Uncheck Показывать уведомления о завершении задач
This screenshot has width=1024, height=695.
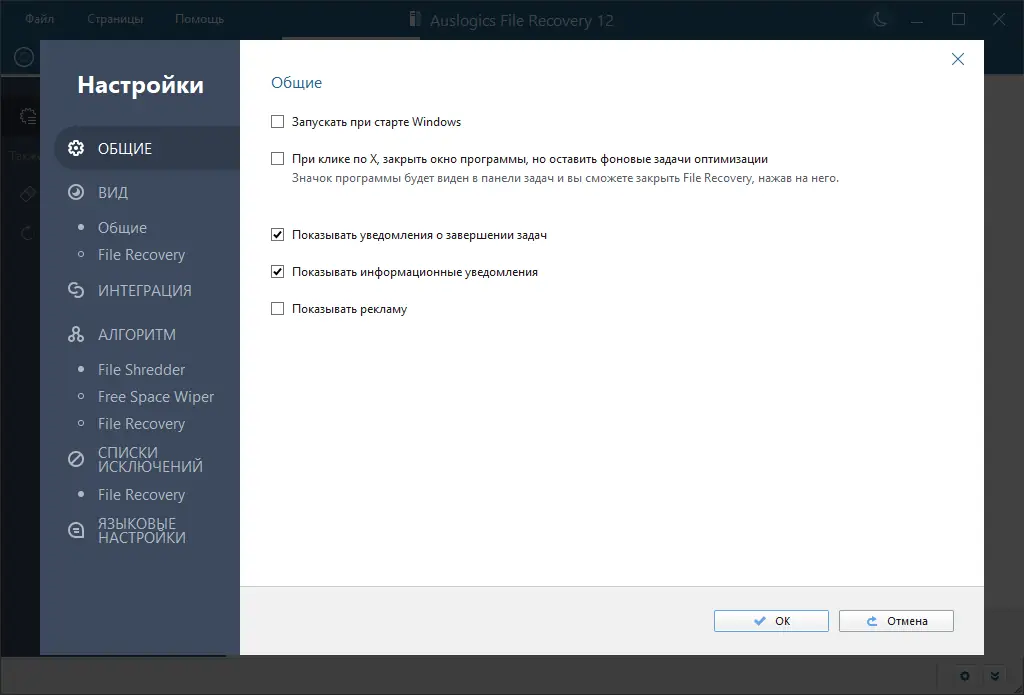(x=277, y=234)
